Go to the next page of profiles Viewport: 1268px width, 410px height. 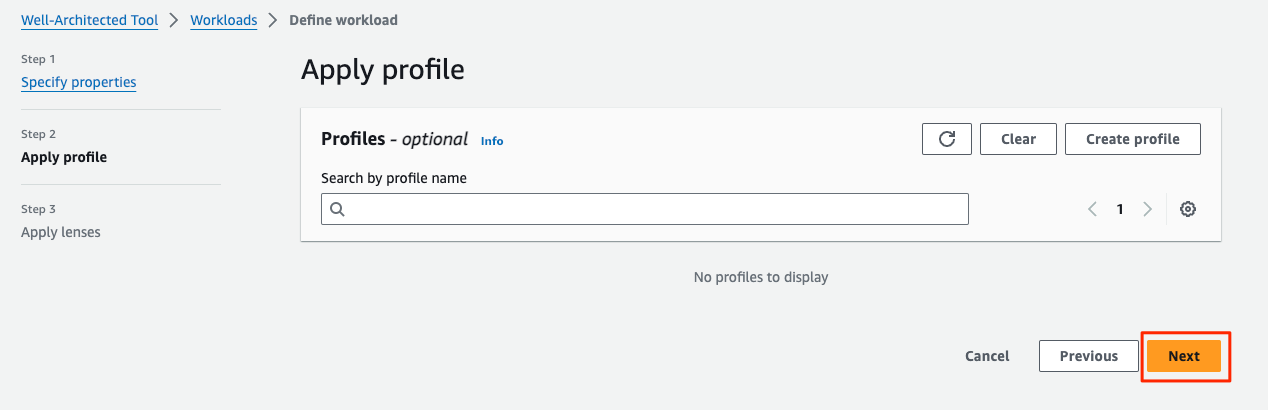1147,209
